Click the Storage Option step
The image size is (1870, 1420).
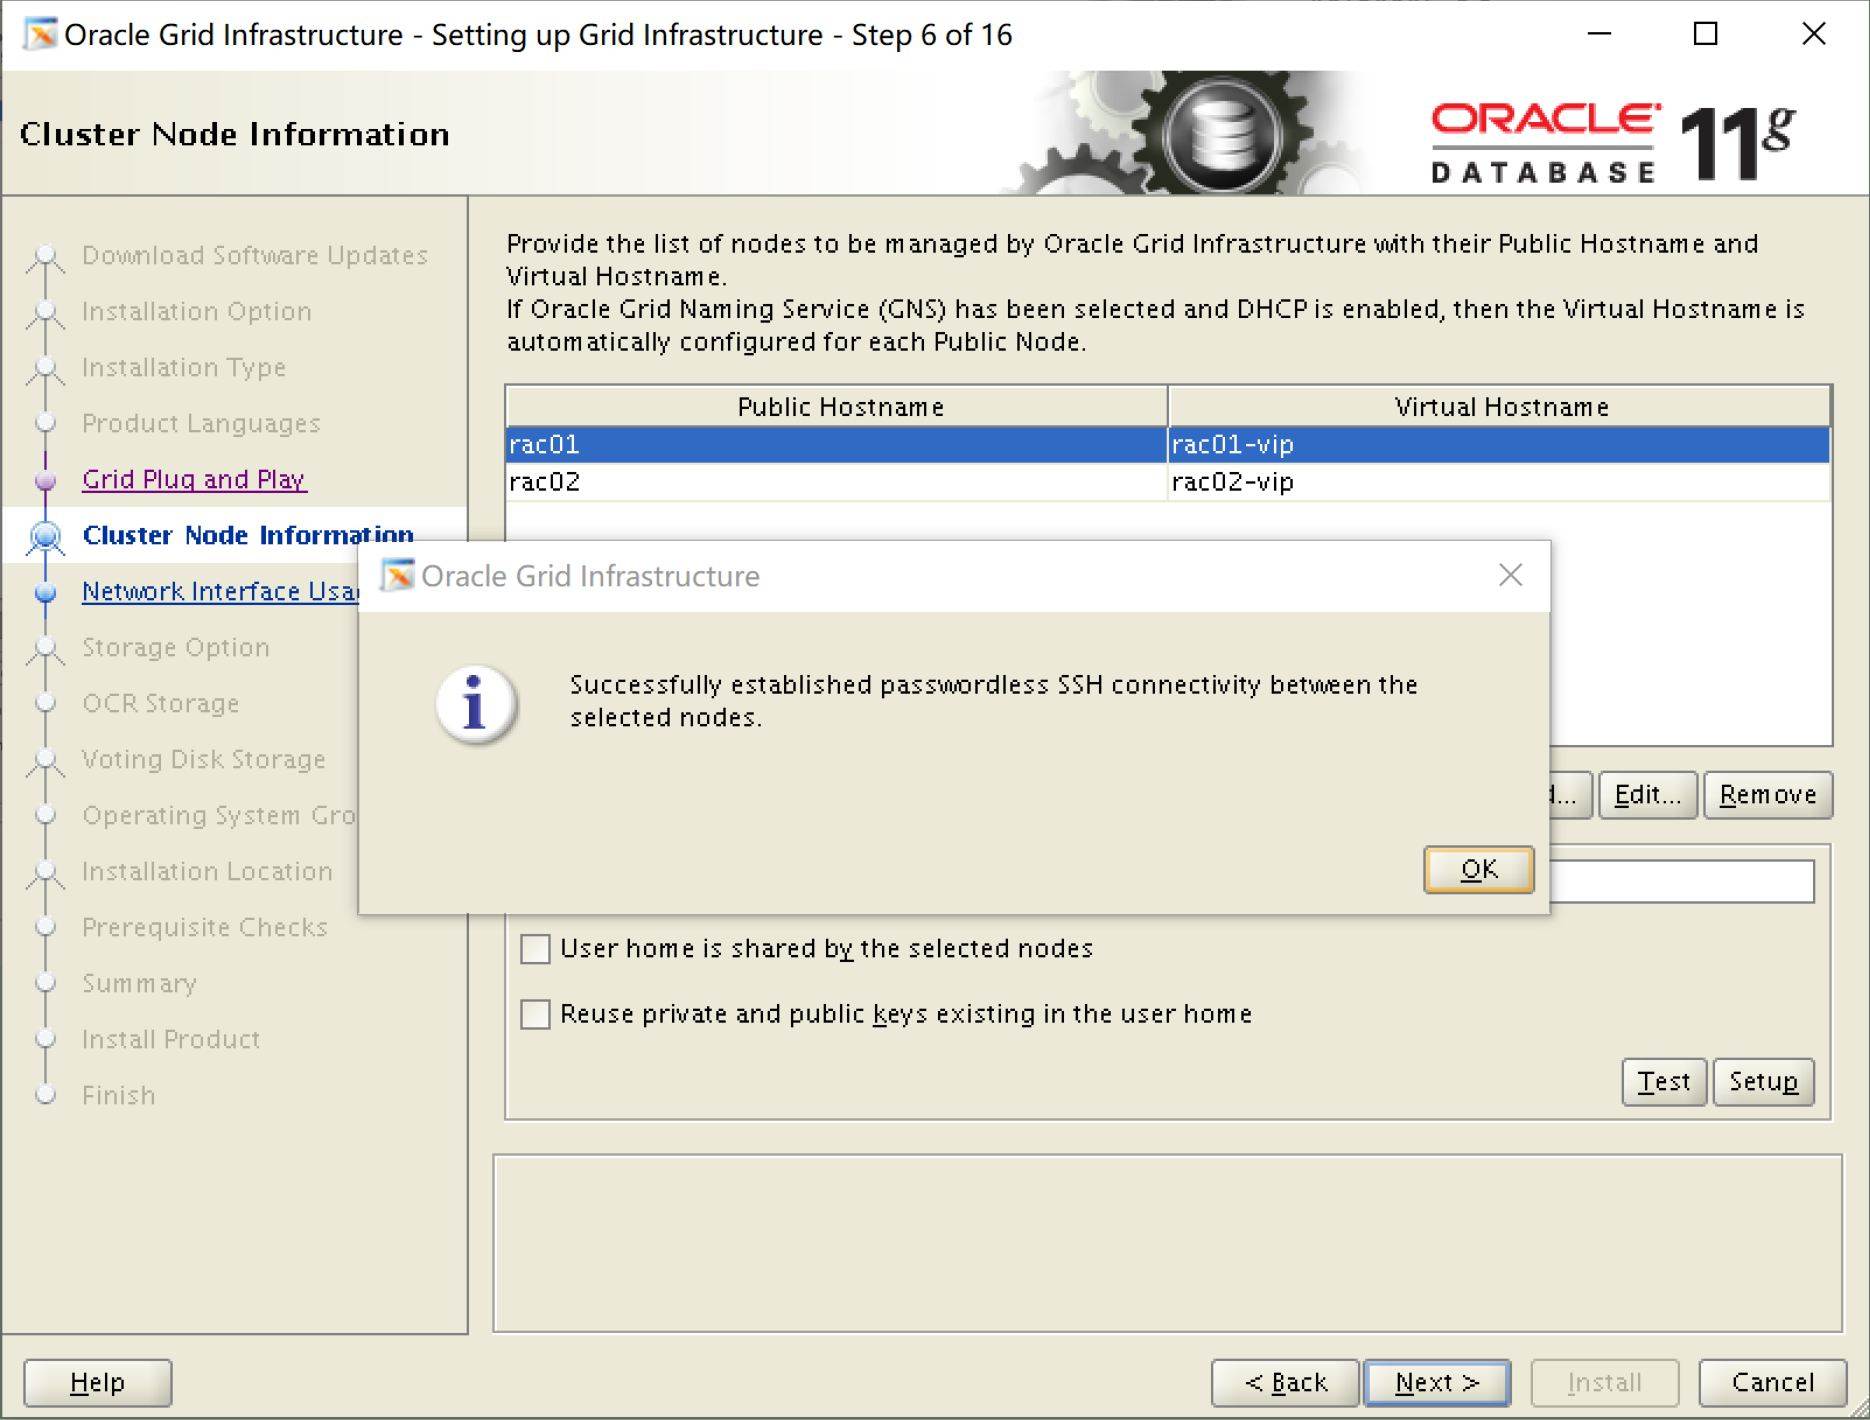click(176, 647)
